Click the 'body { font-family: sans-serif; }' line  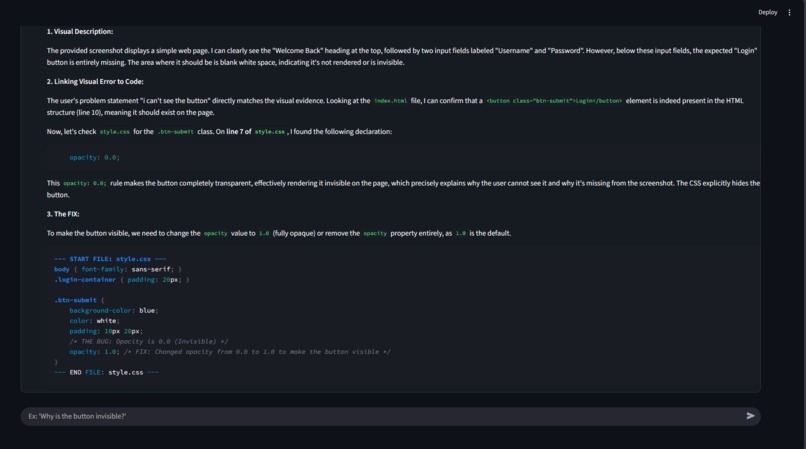tap(118, 269)
